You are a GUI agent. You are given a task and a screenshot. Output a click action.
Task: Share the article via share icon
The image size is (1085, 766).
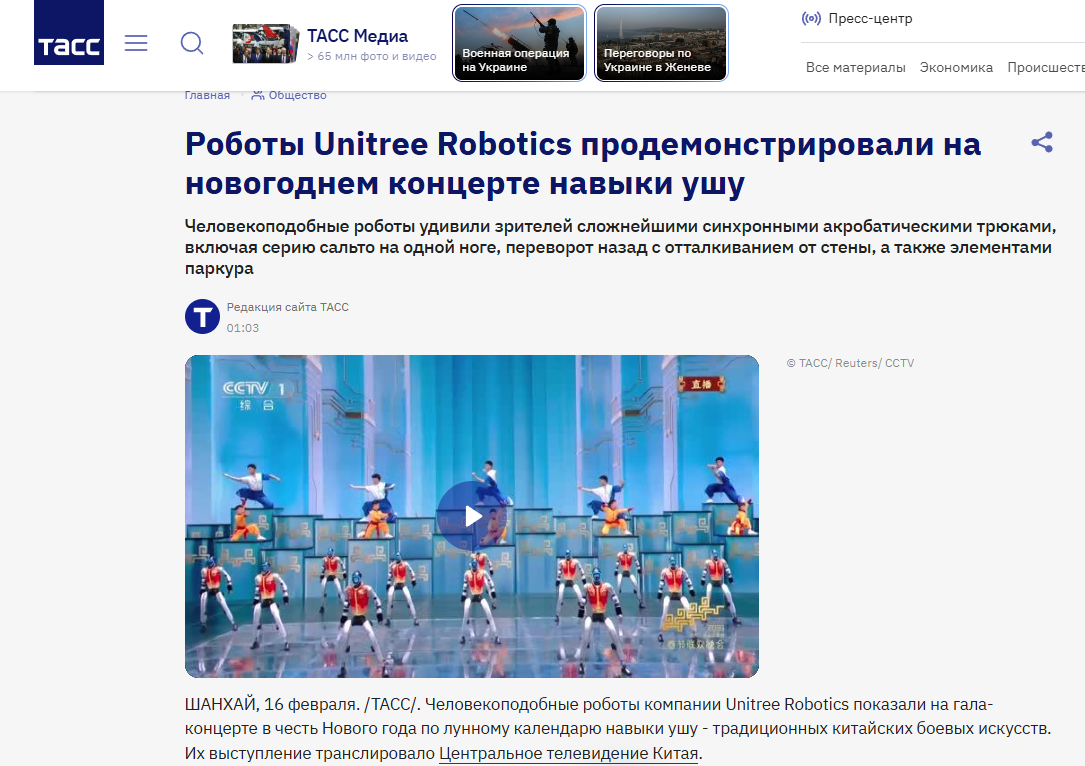coord(1041,143)
